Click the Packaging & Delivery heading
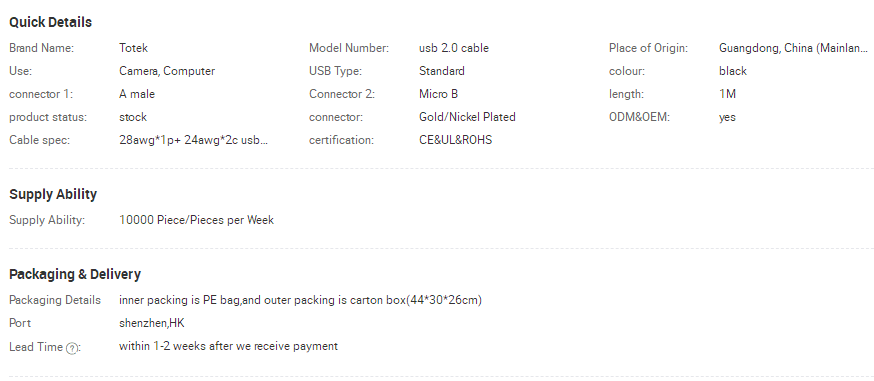This screenshot has height=381, width=874. click(x=75, y=274)
